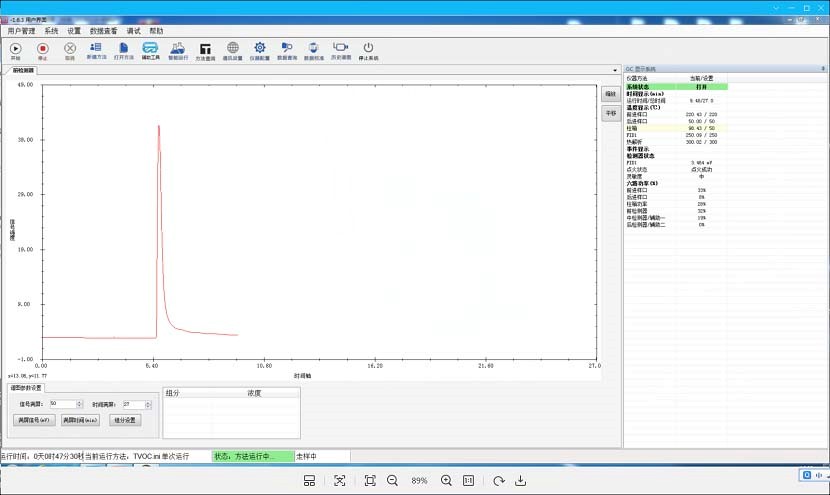Open the 数据查看 menu
This screenshot has width=830, height=495.
click(x=103, y=31)
